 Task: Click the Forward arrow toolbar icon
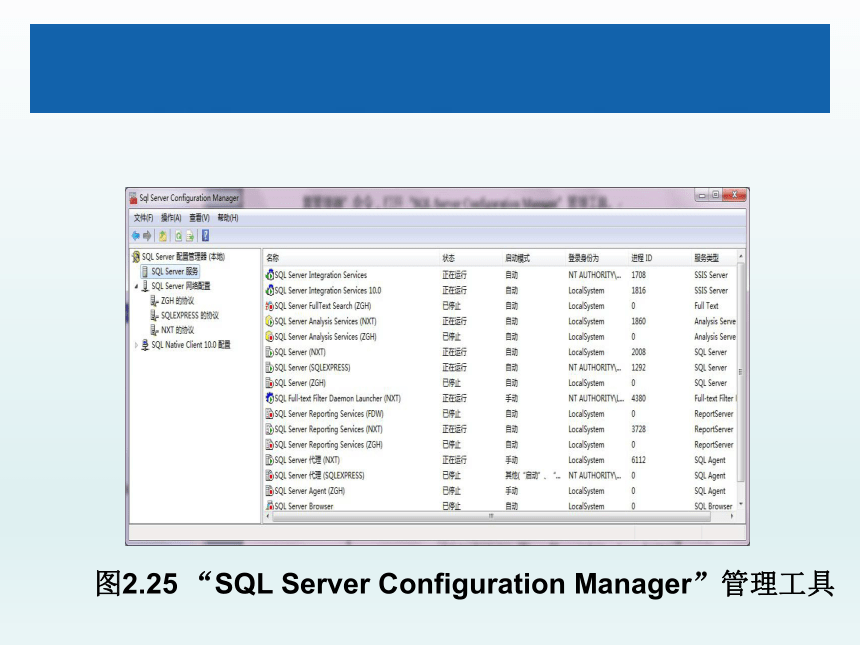point(147,236)
